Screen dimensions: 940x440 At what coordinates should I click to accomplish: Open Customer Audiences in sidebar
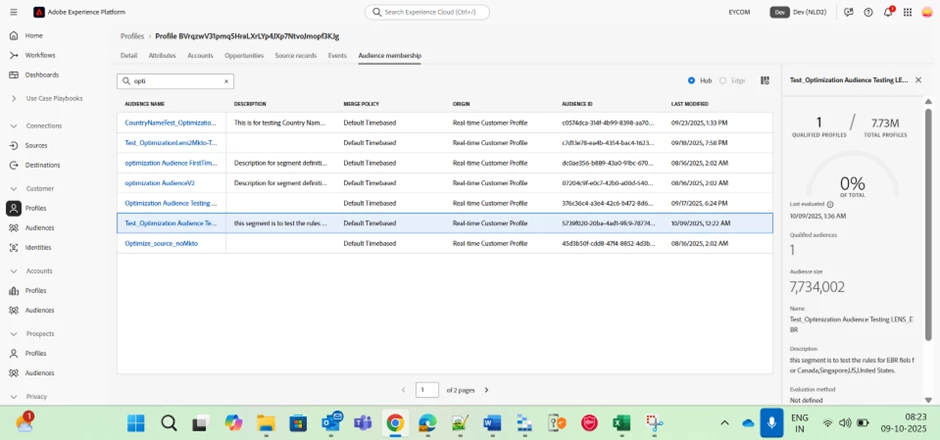(x=40, y=228)
